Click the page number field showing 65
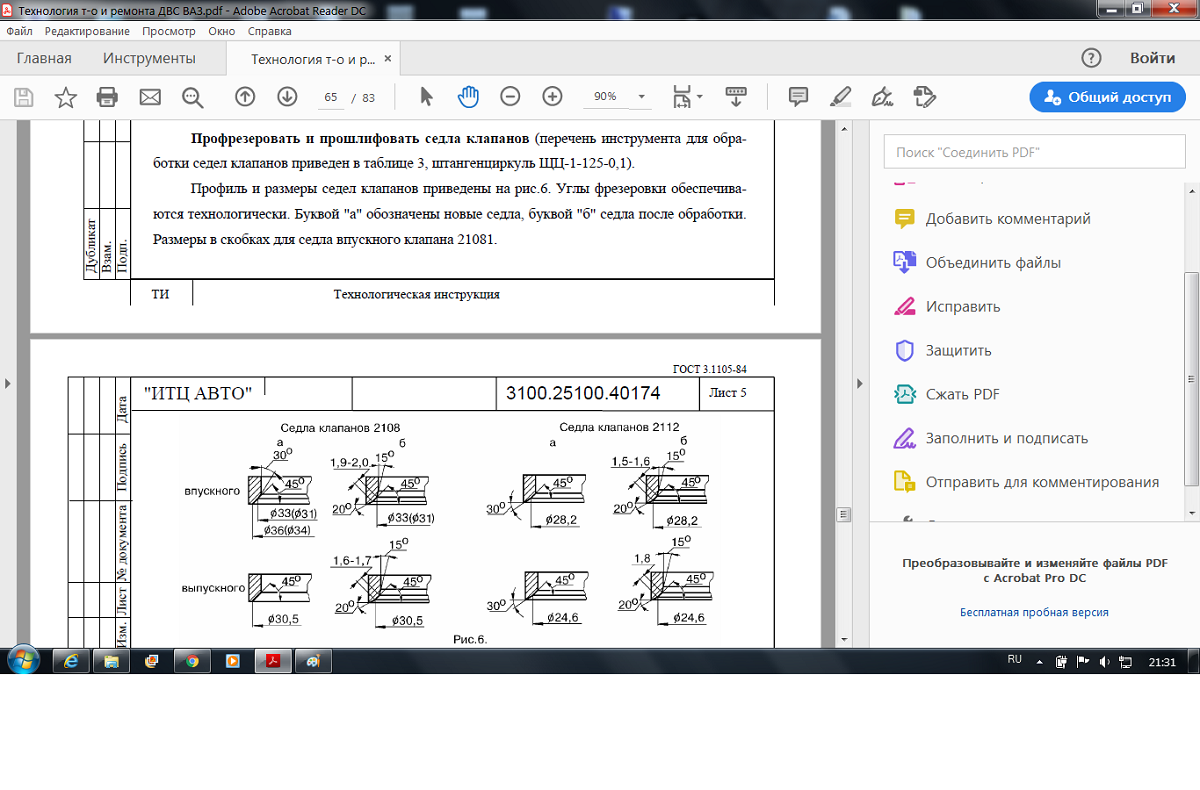The image size is (1200, 790). [331, 97]
